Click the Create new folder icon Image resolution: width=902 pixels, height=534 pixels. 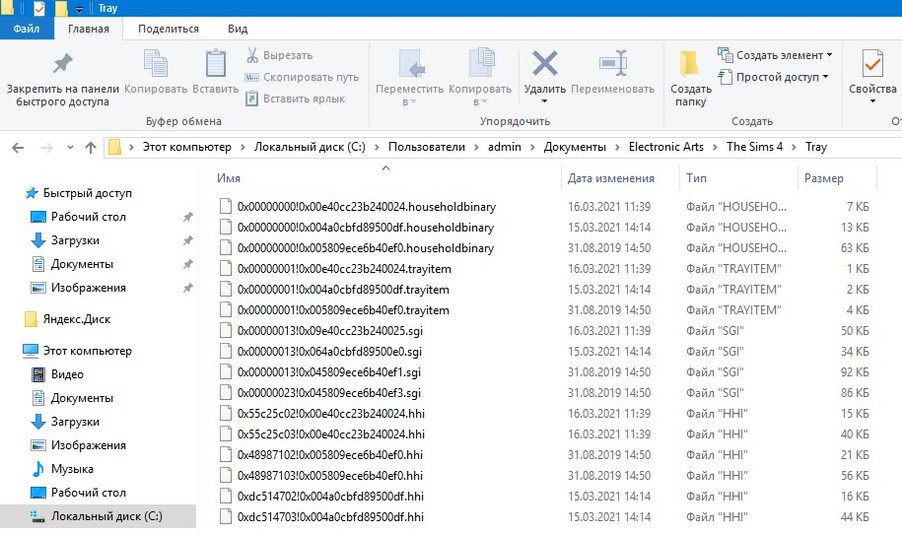[690, 66]
